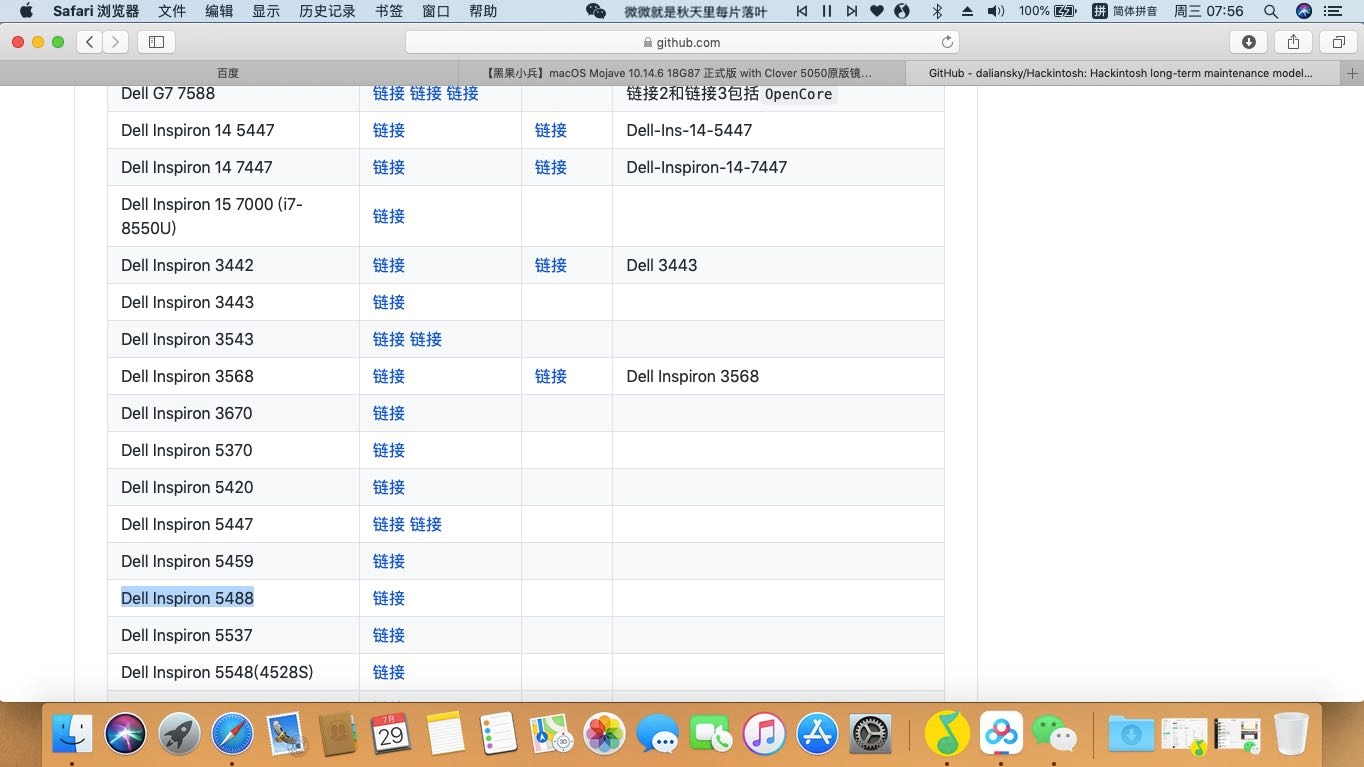Open 链接 for Dell Inspiron 15 7000
The image size is (1364, 767).
point(389,216)
